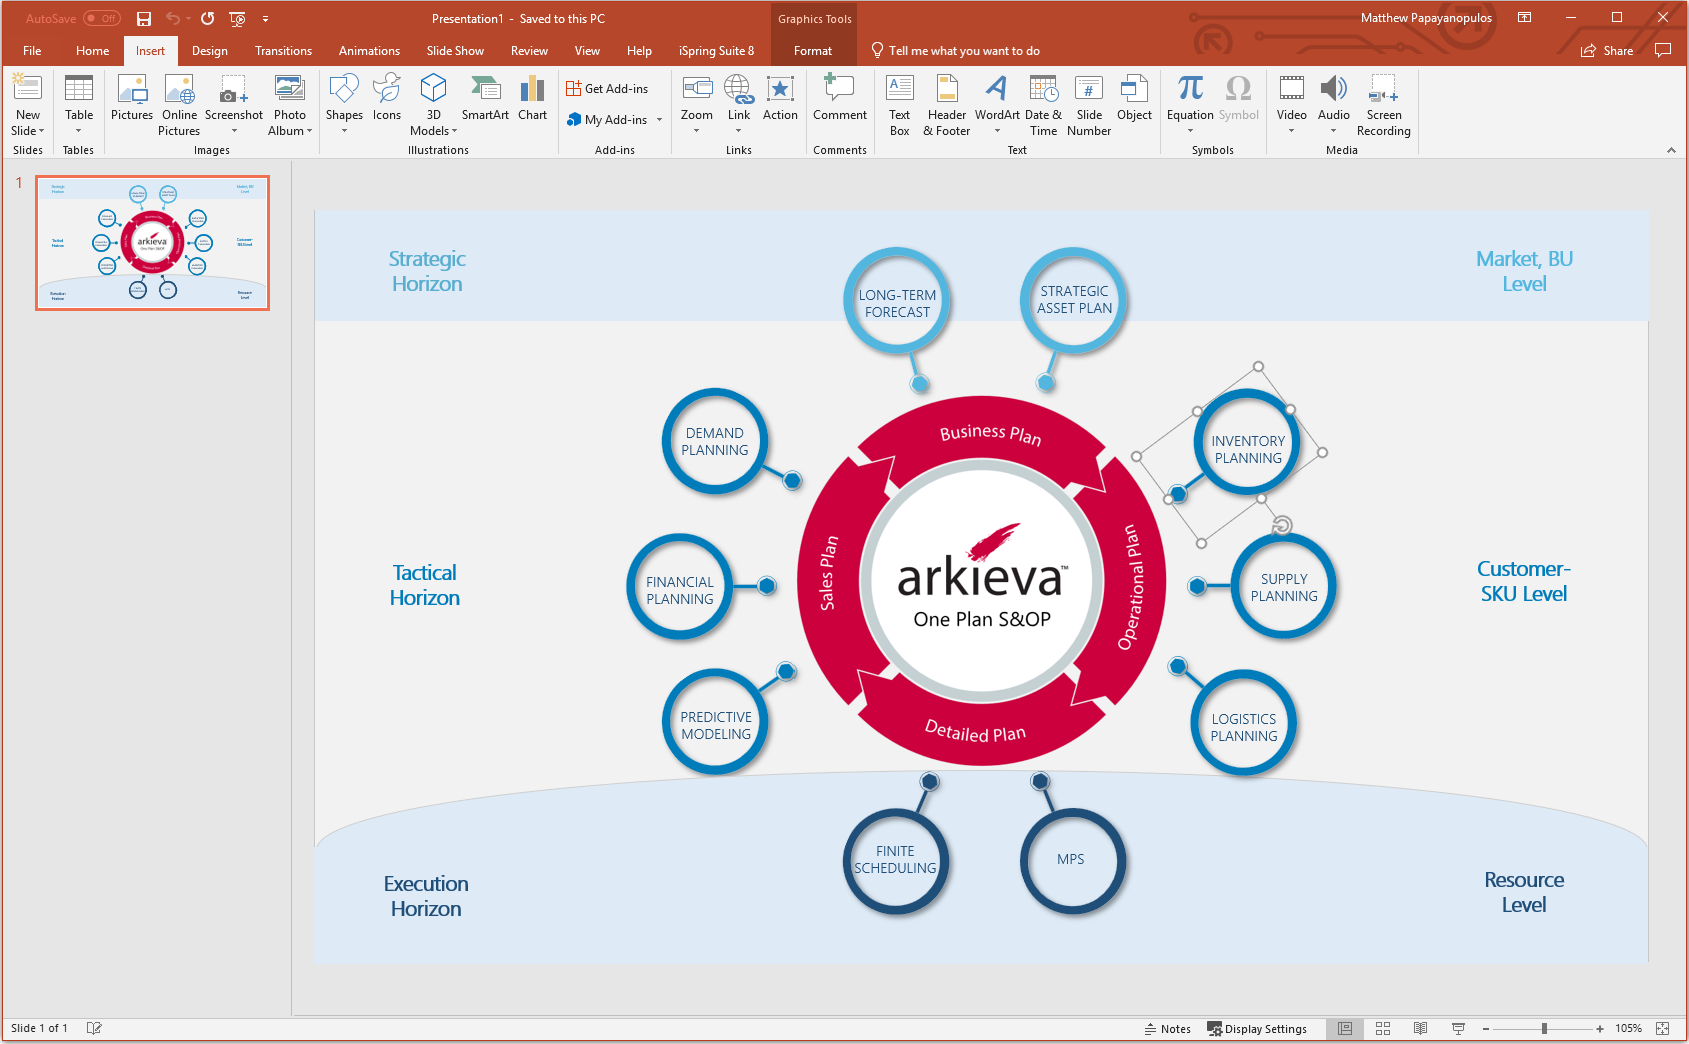This screenshot has width=1689, height=1044.
Task: Switch to the Home tab
Action: click(x=92, y=50)
